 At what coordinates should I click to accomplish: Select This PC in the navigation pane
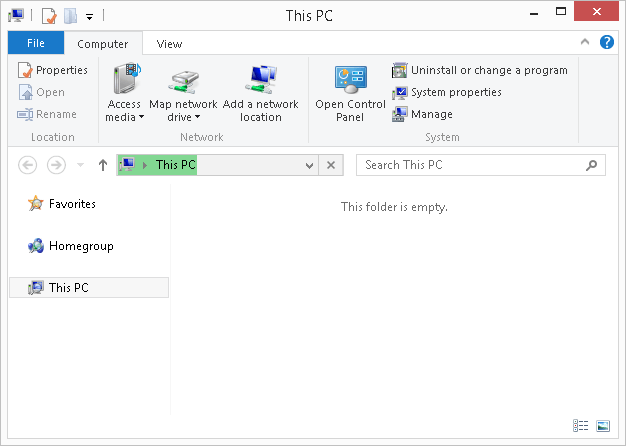89,287
